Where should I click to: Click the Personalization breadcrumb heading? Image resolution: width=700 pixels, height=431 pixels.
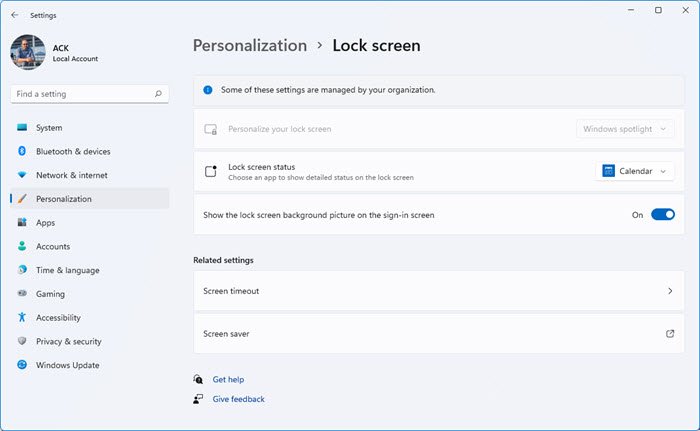pyautogui.click(x=250, y=46)
